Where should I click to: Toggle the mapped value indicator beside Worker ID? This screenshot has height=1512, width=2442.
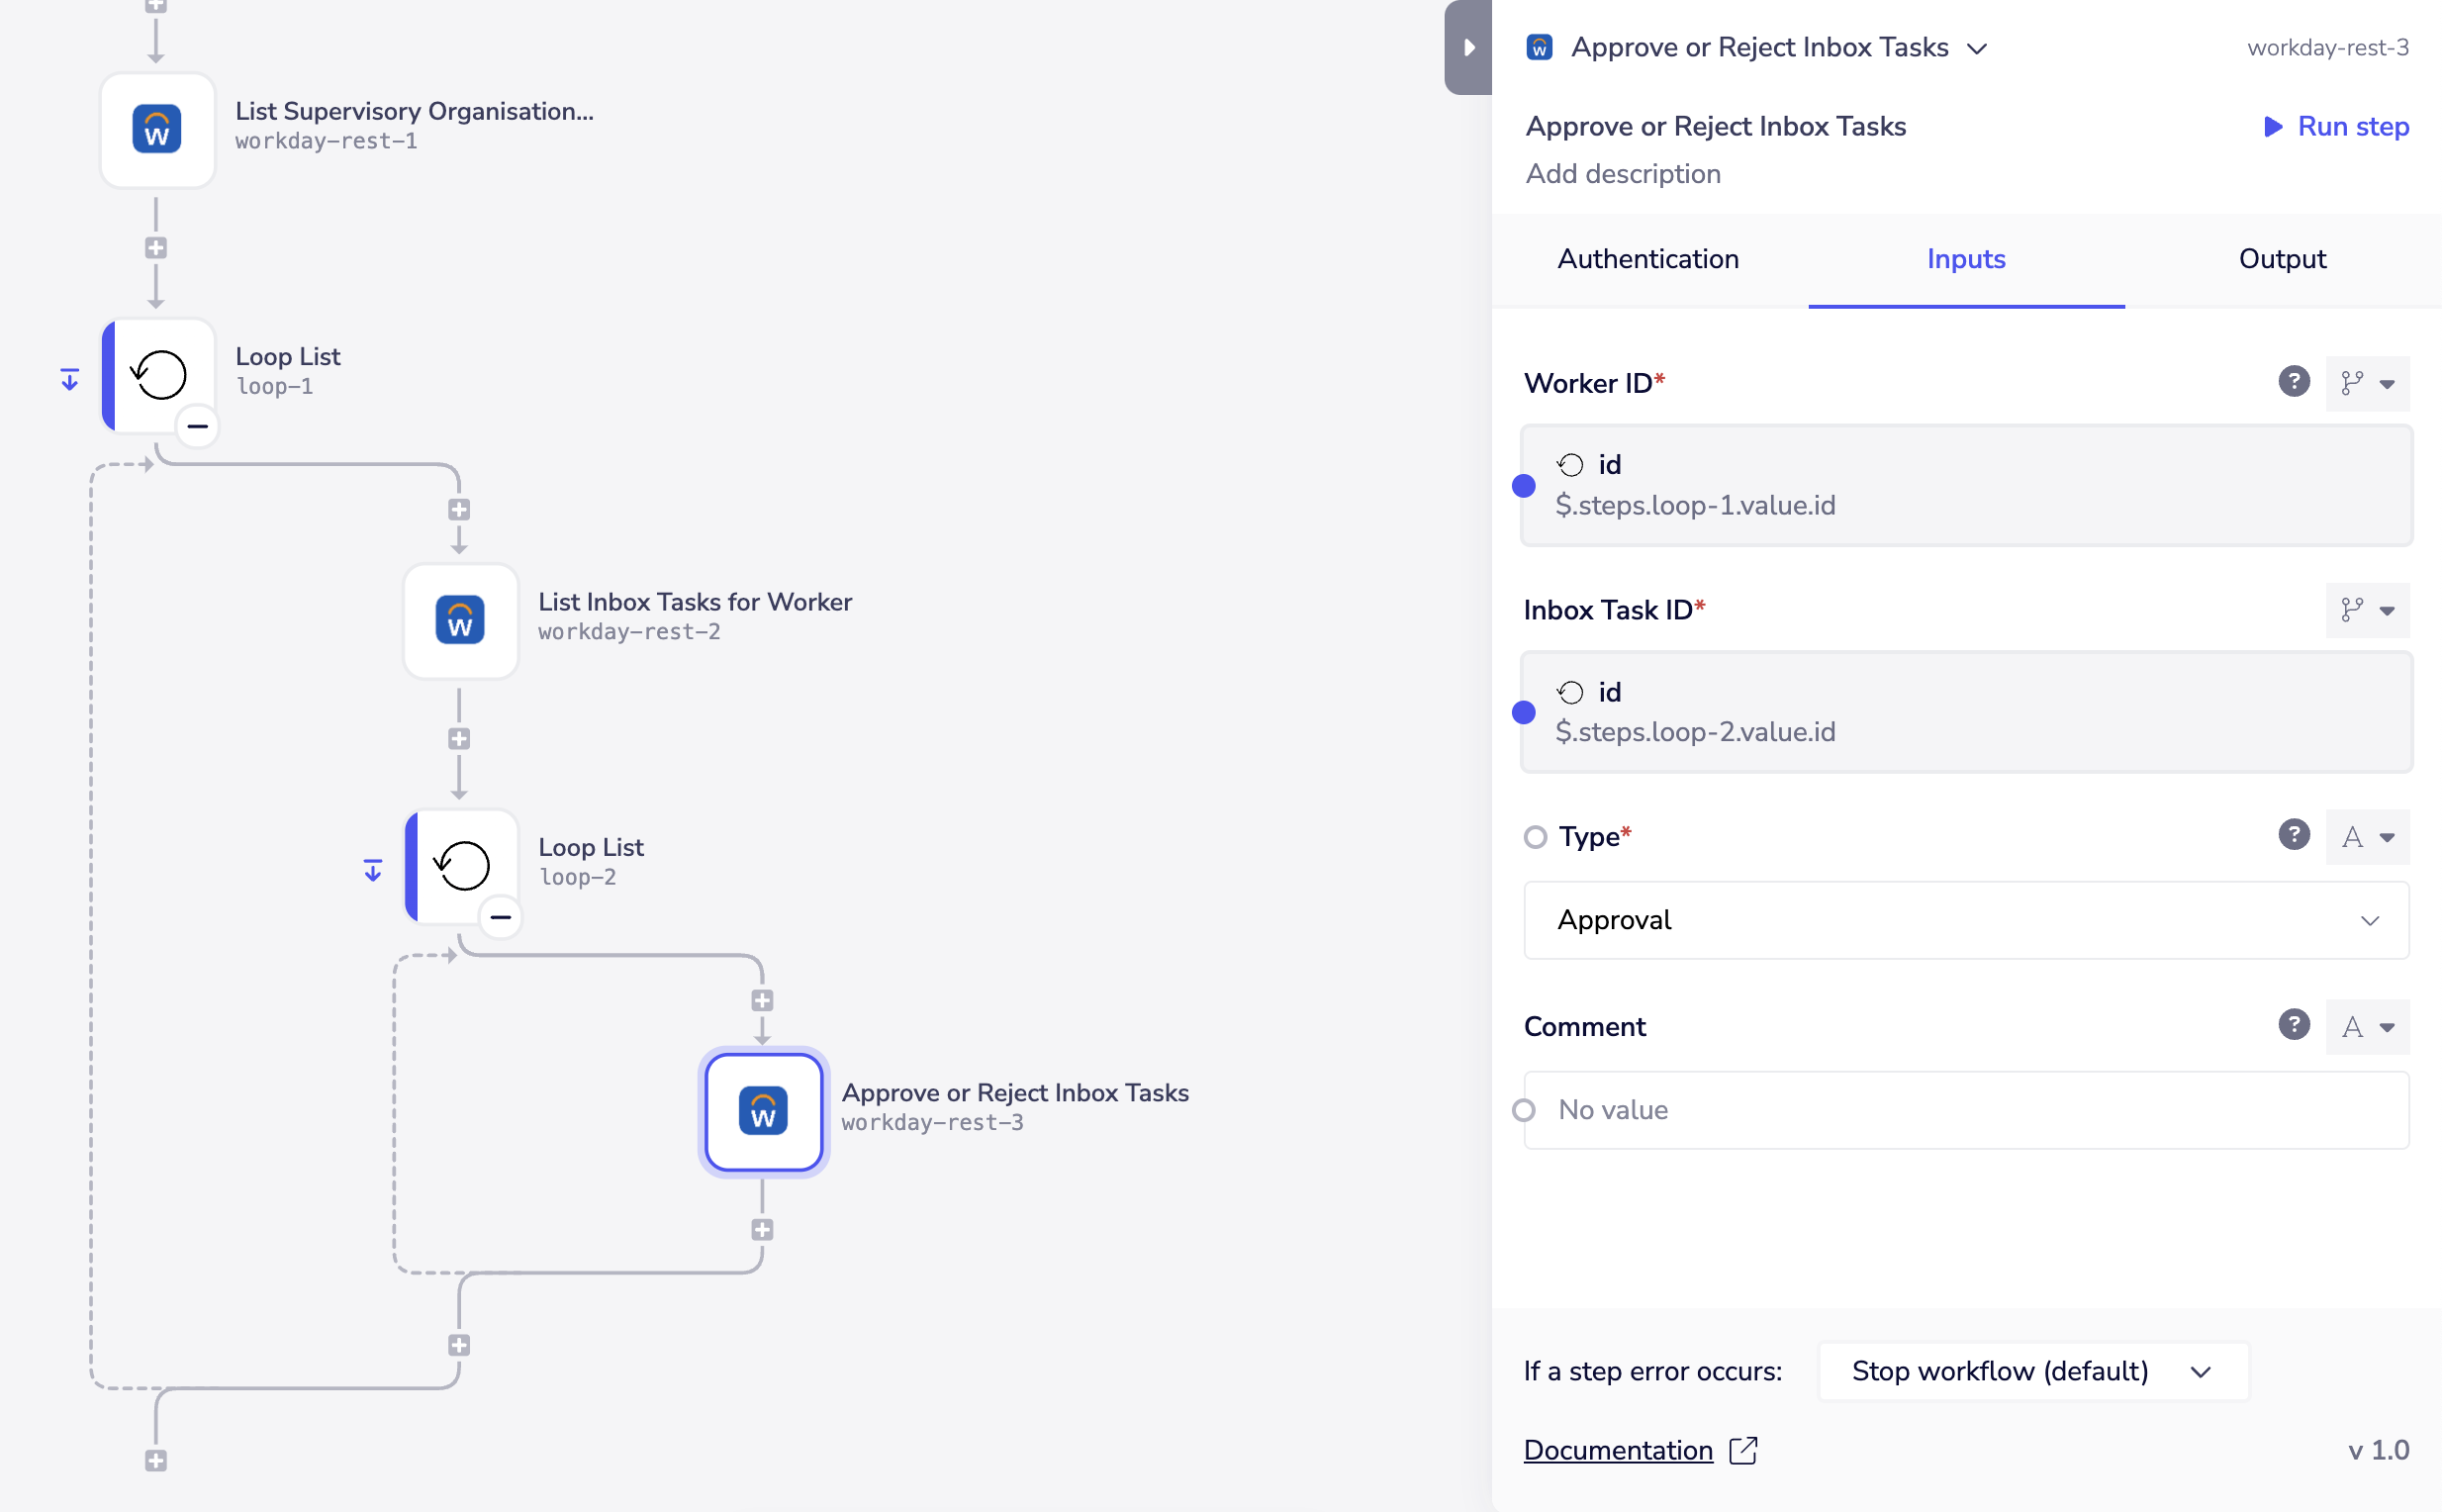pyautogui.click(x=1523, y=485)
